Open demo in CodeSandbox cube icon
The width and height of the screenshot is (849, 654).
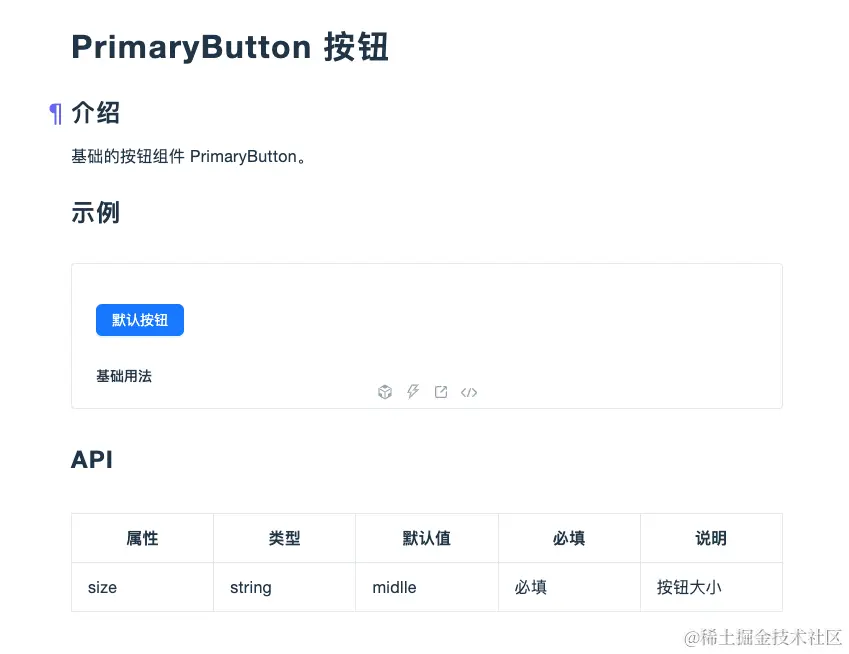point(385,392)
